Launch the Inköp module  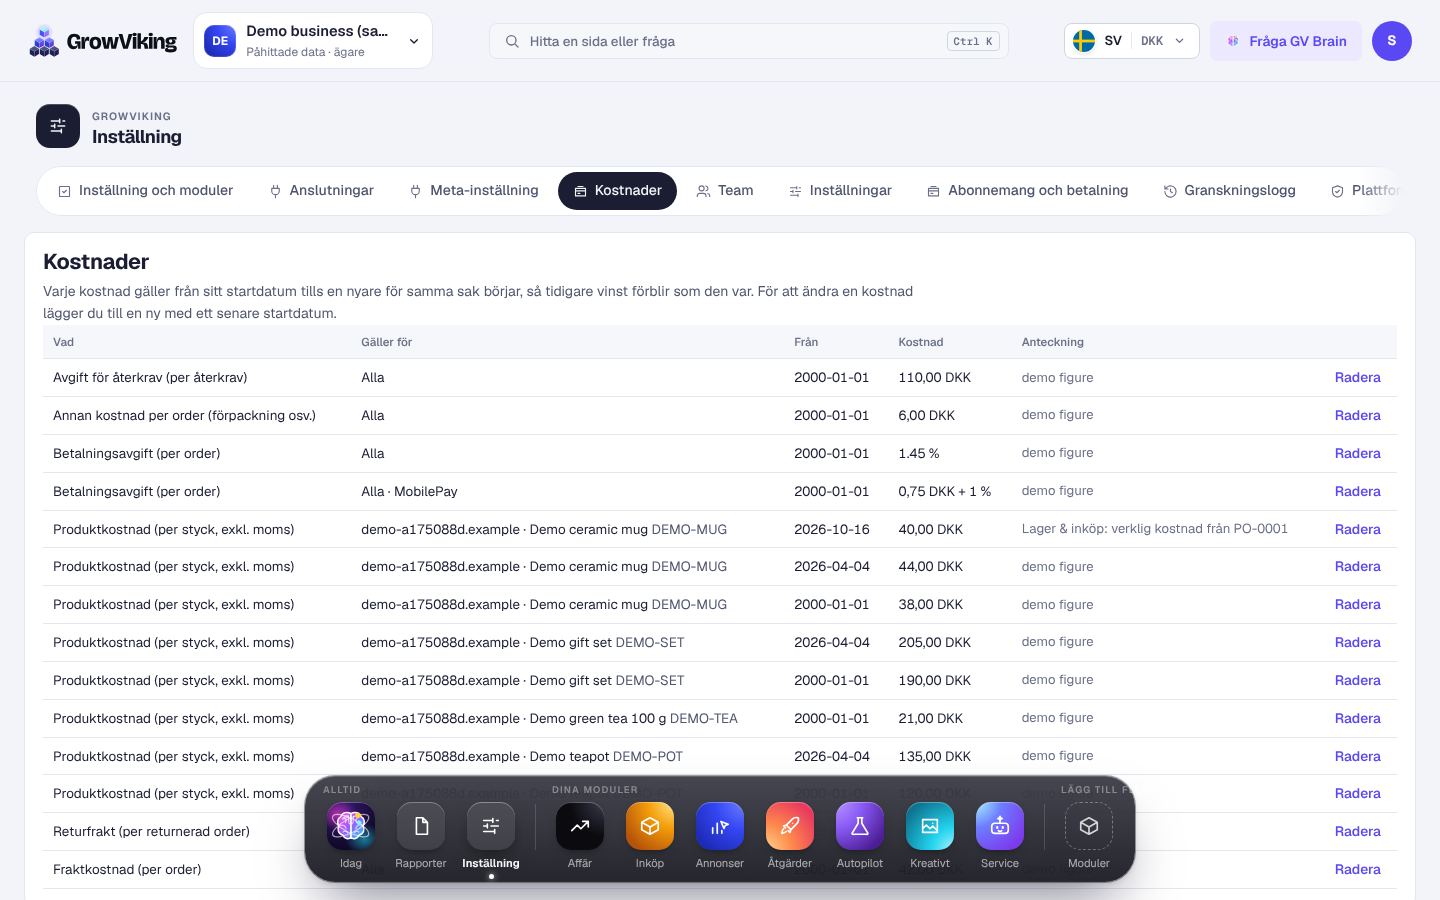pos(650,826)
